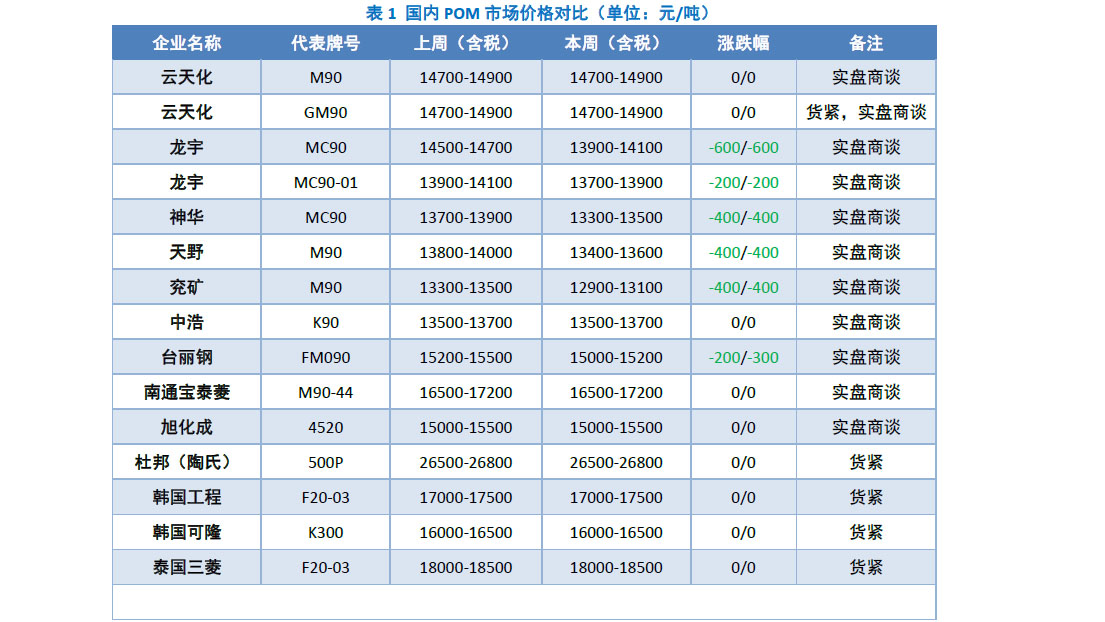Click '货紧' in the 杜邦 row
The image size is (1105, 622).
coord(866,462)
